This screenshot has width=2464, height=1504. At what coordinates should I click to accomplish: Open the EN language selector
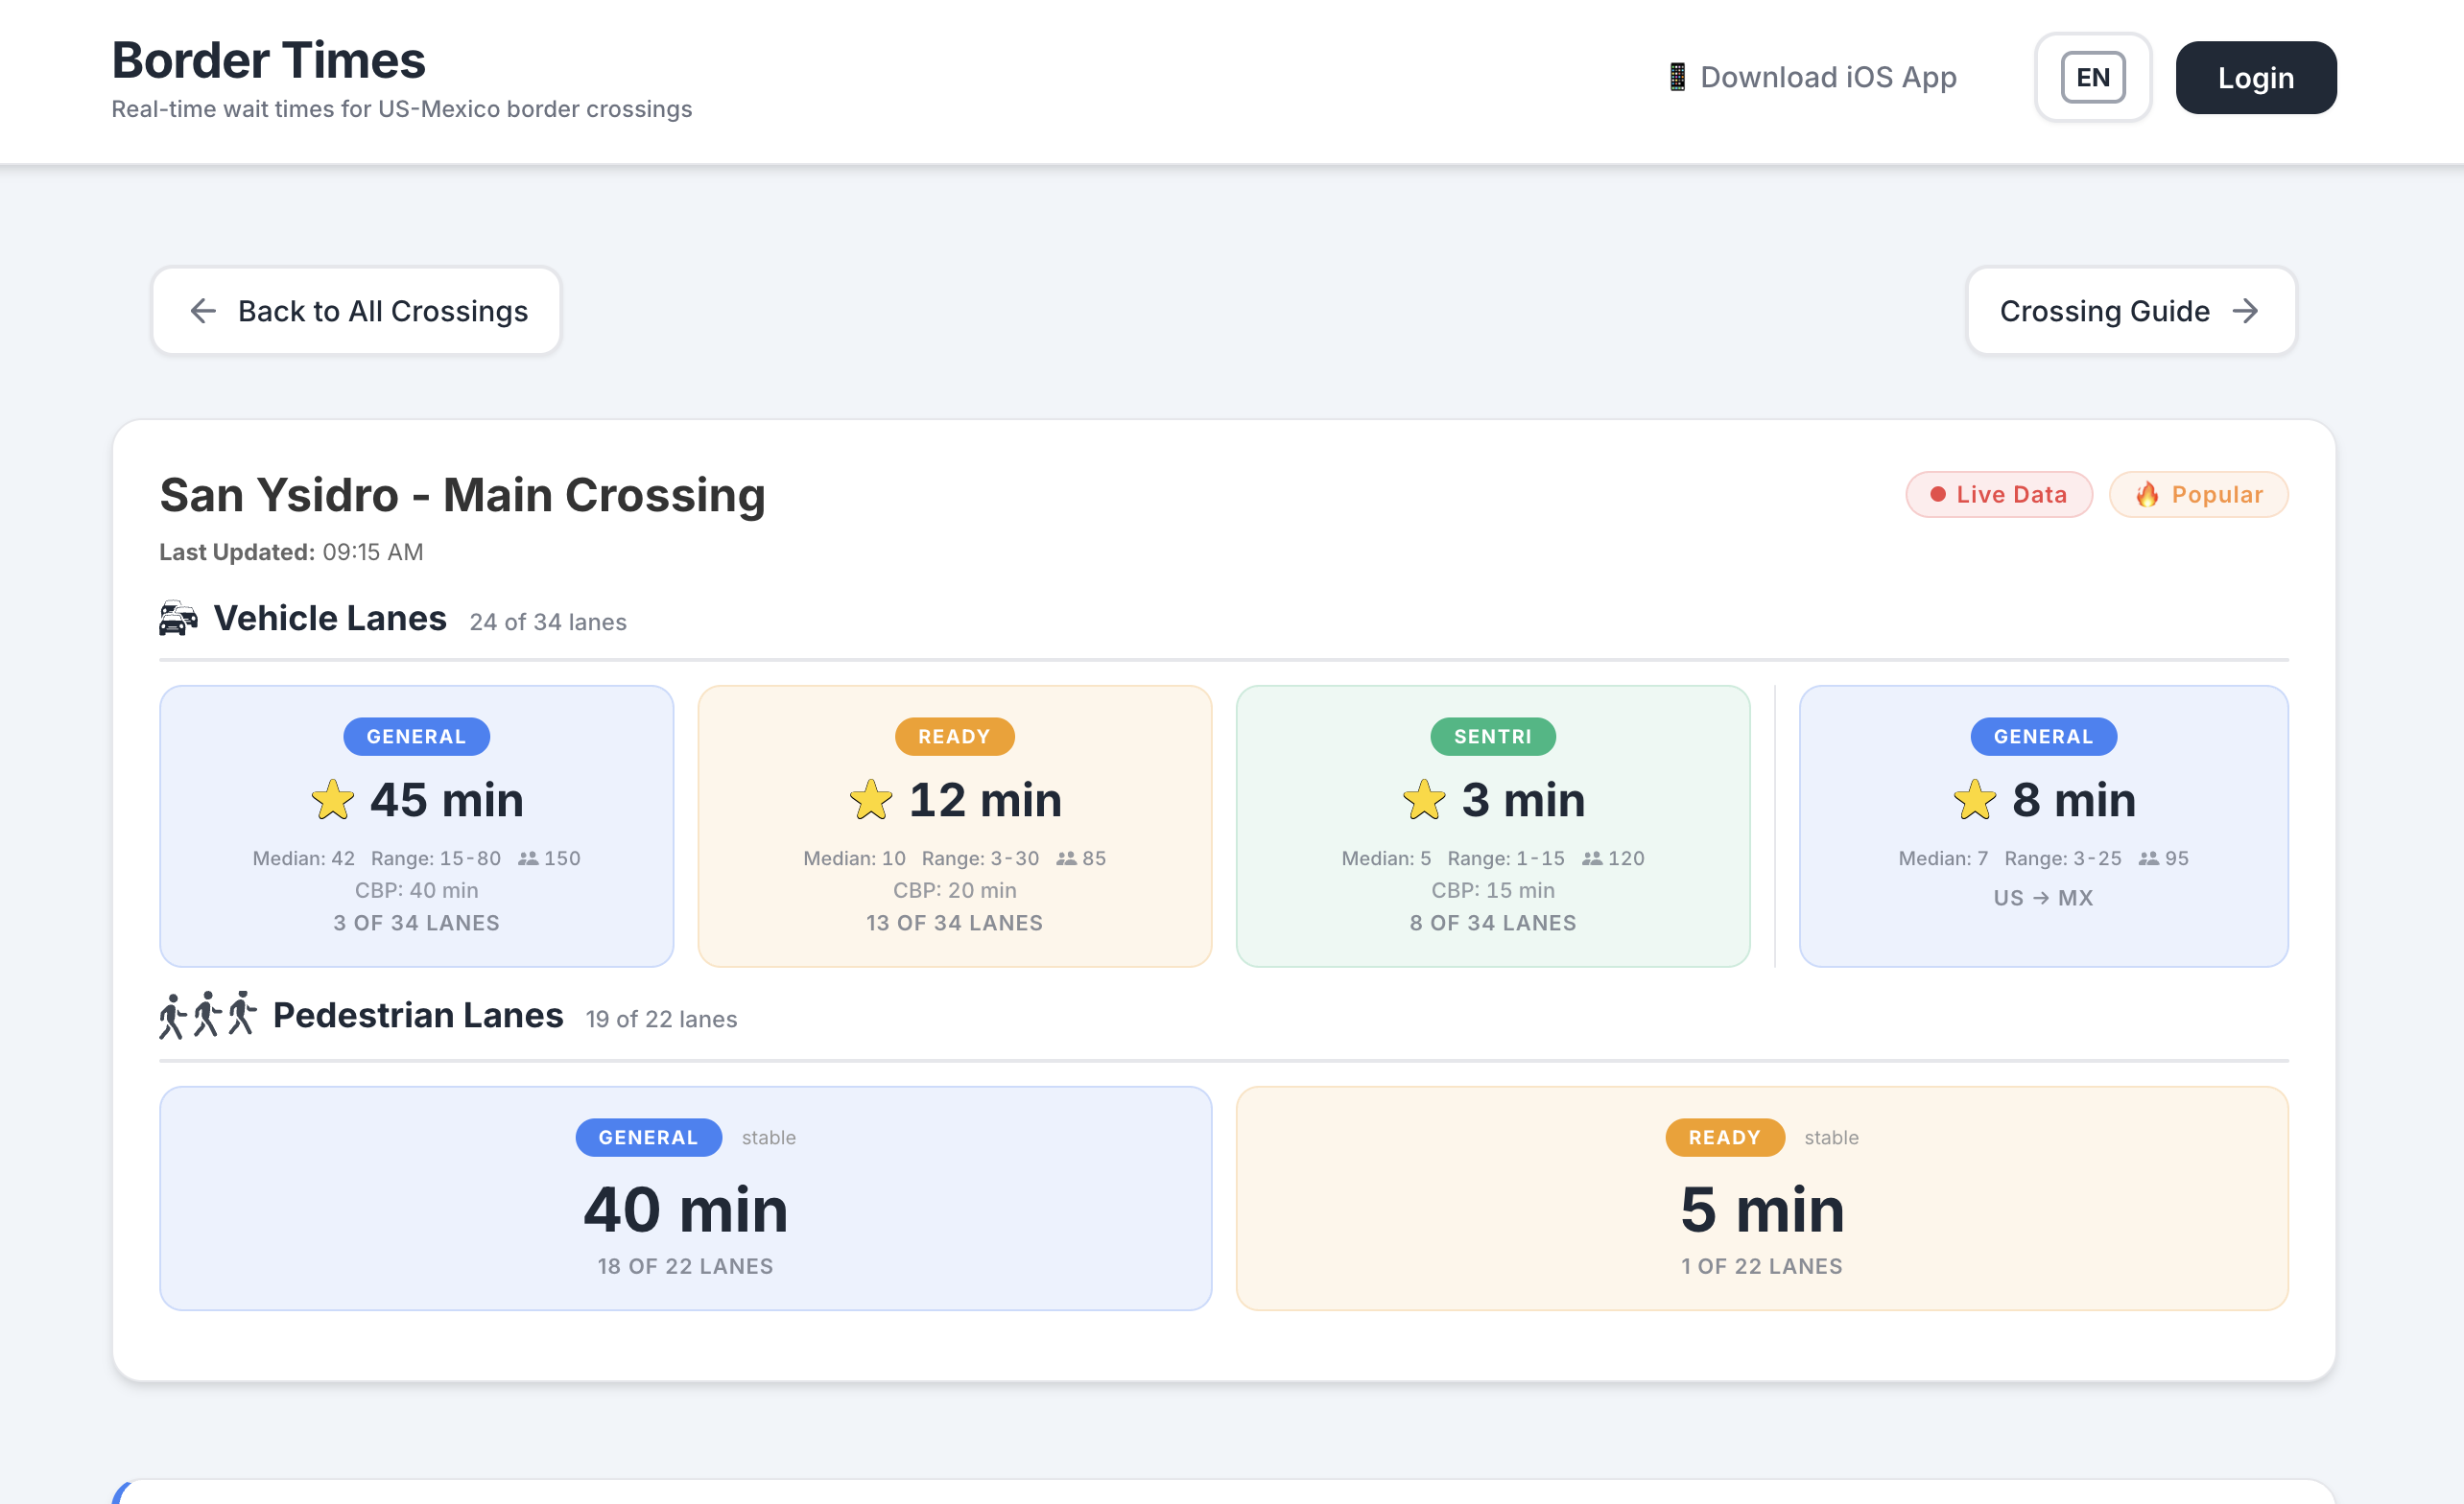pyautogui.click(x=2092, y=77)
